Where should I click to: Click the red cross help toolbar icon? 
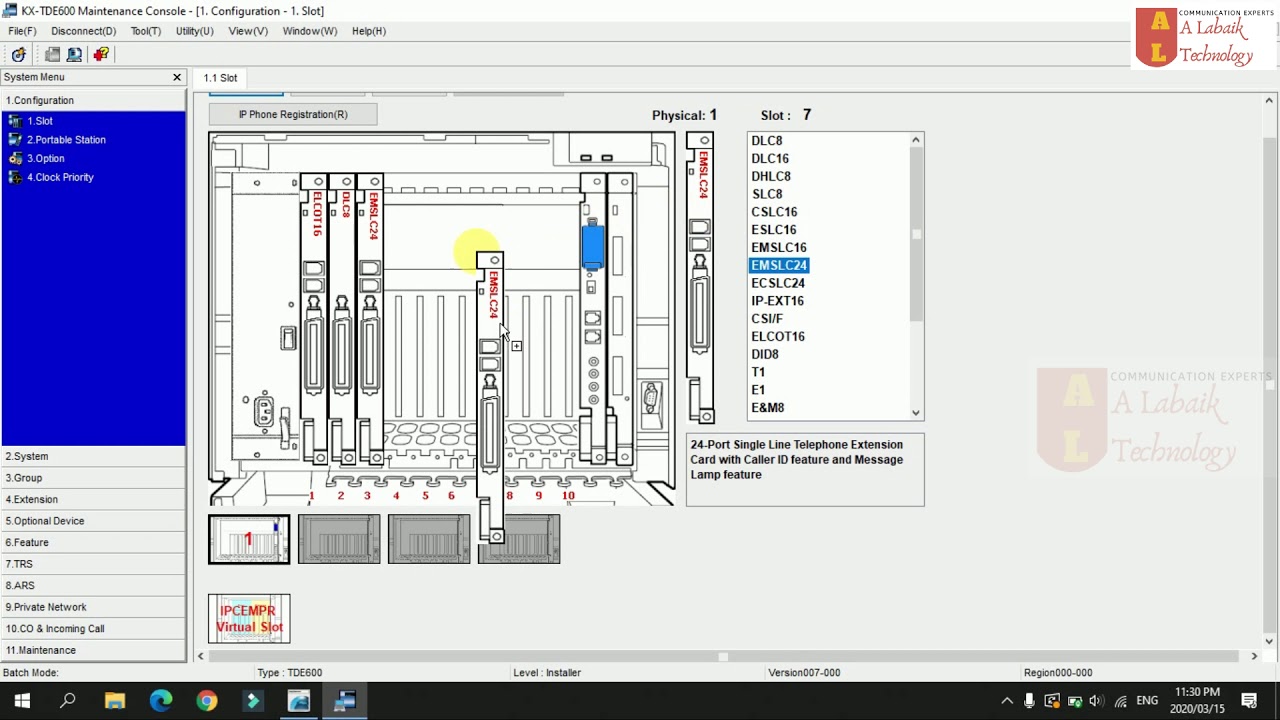point(101,55)
